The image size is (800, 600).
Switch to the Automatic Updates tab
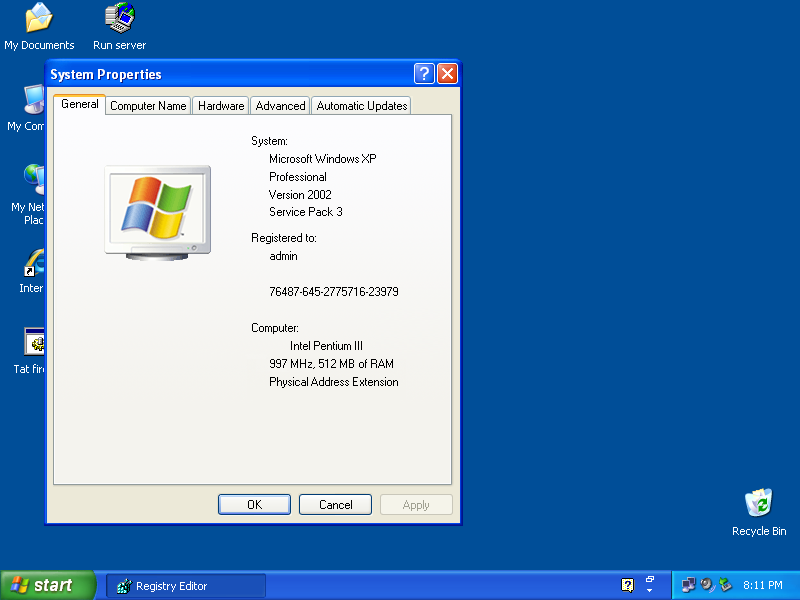[360, 105]
